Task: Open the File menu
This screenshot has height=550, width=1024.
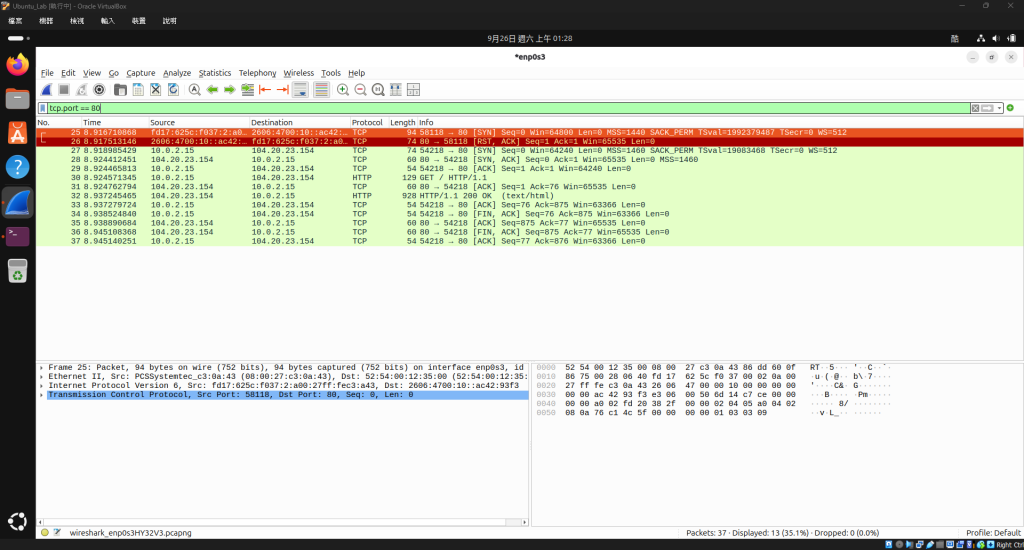Action: pyautogui.click(x=47, y=73)
